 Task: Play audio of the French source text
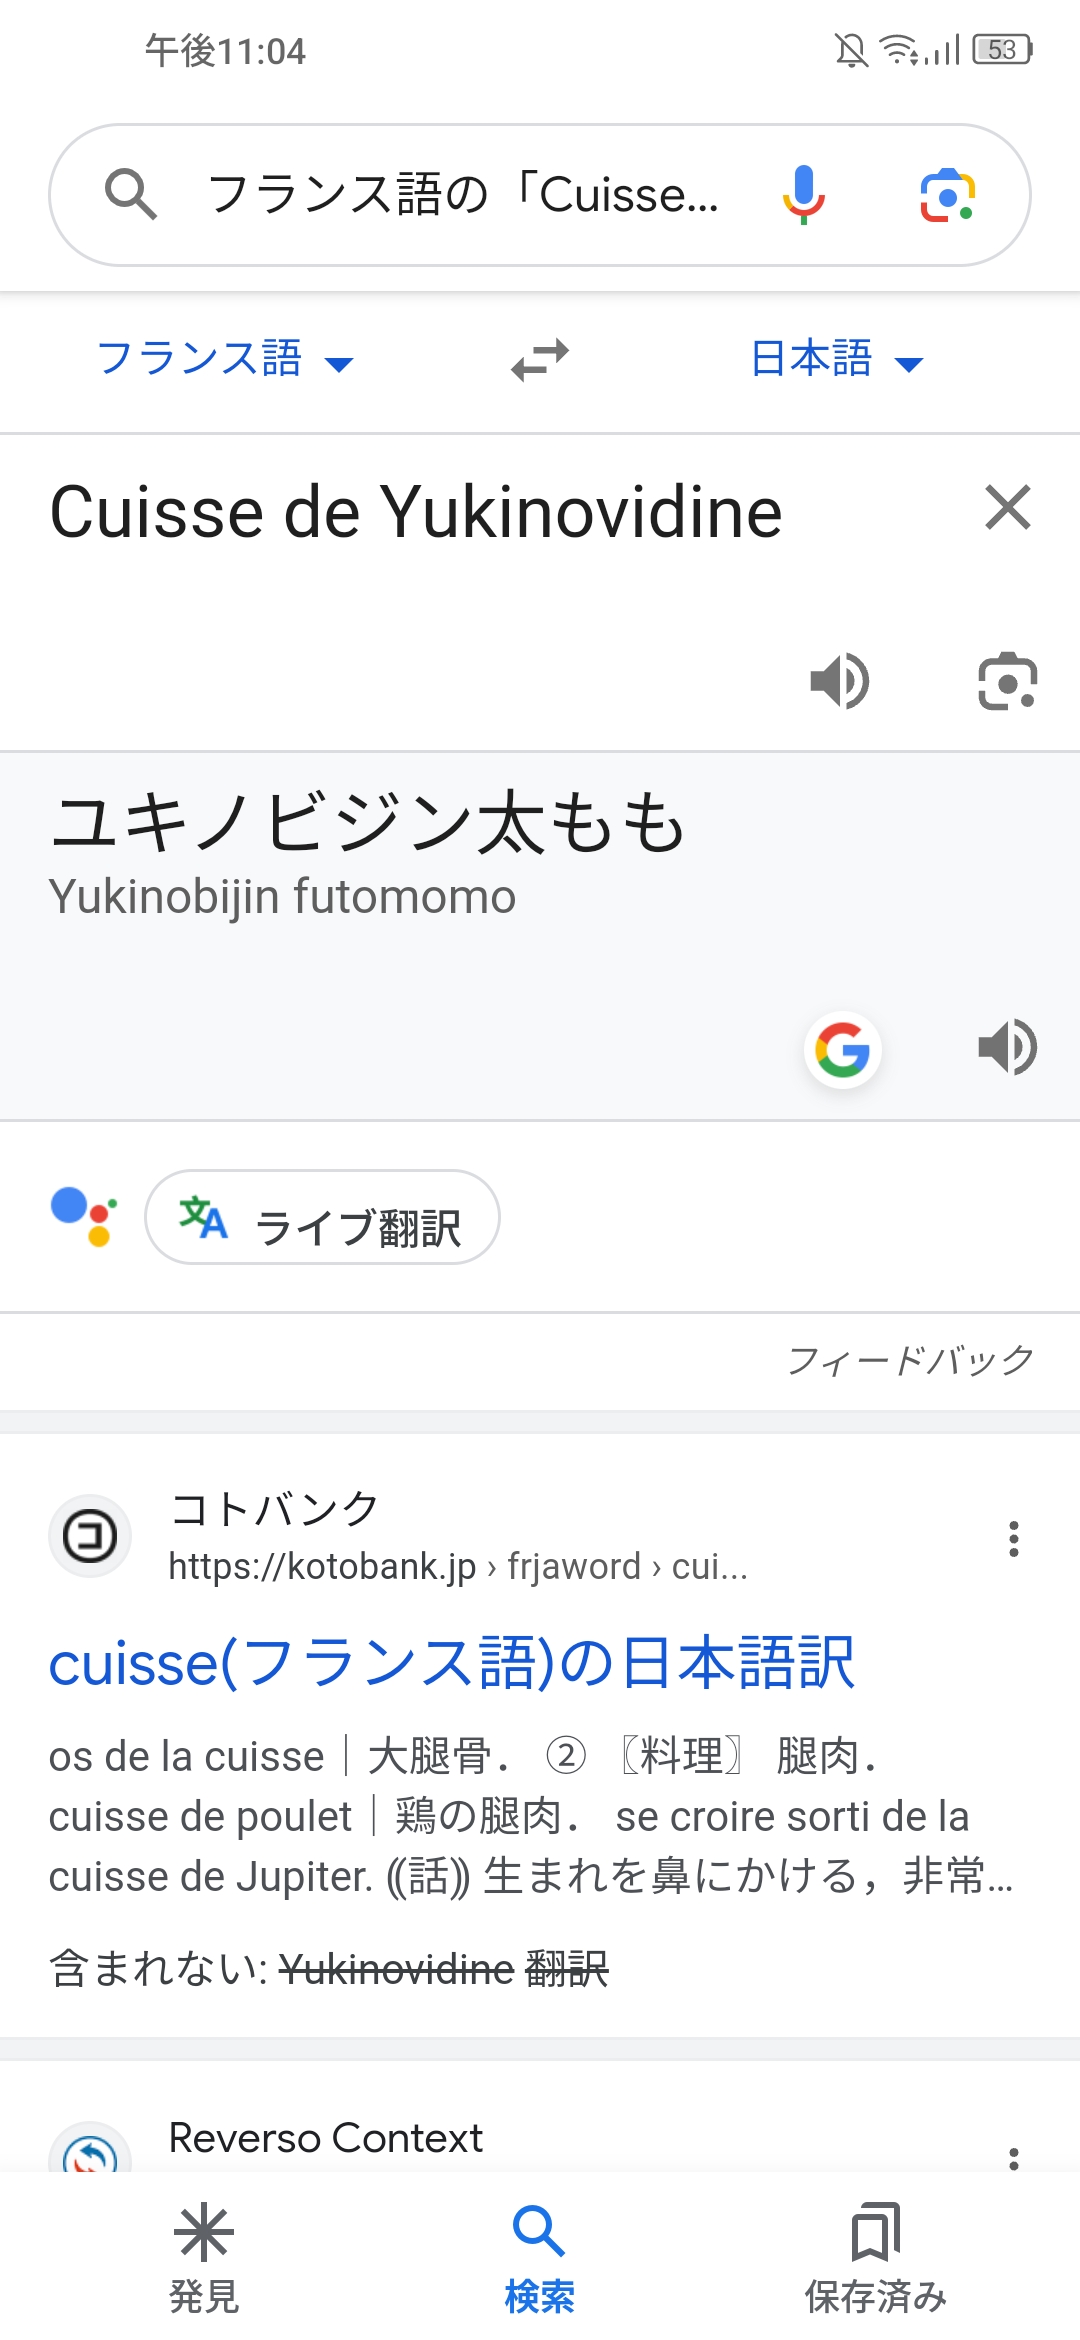point(840,682)
